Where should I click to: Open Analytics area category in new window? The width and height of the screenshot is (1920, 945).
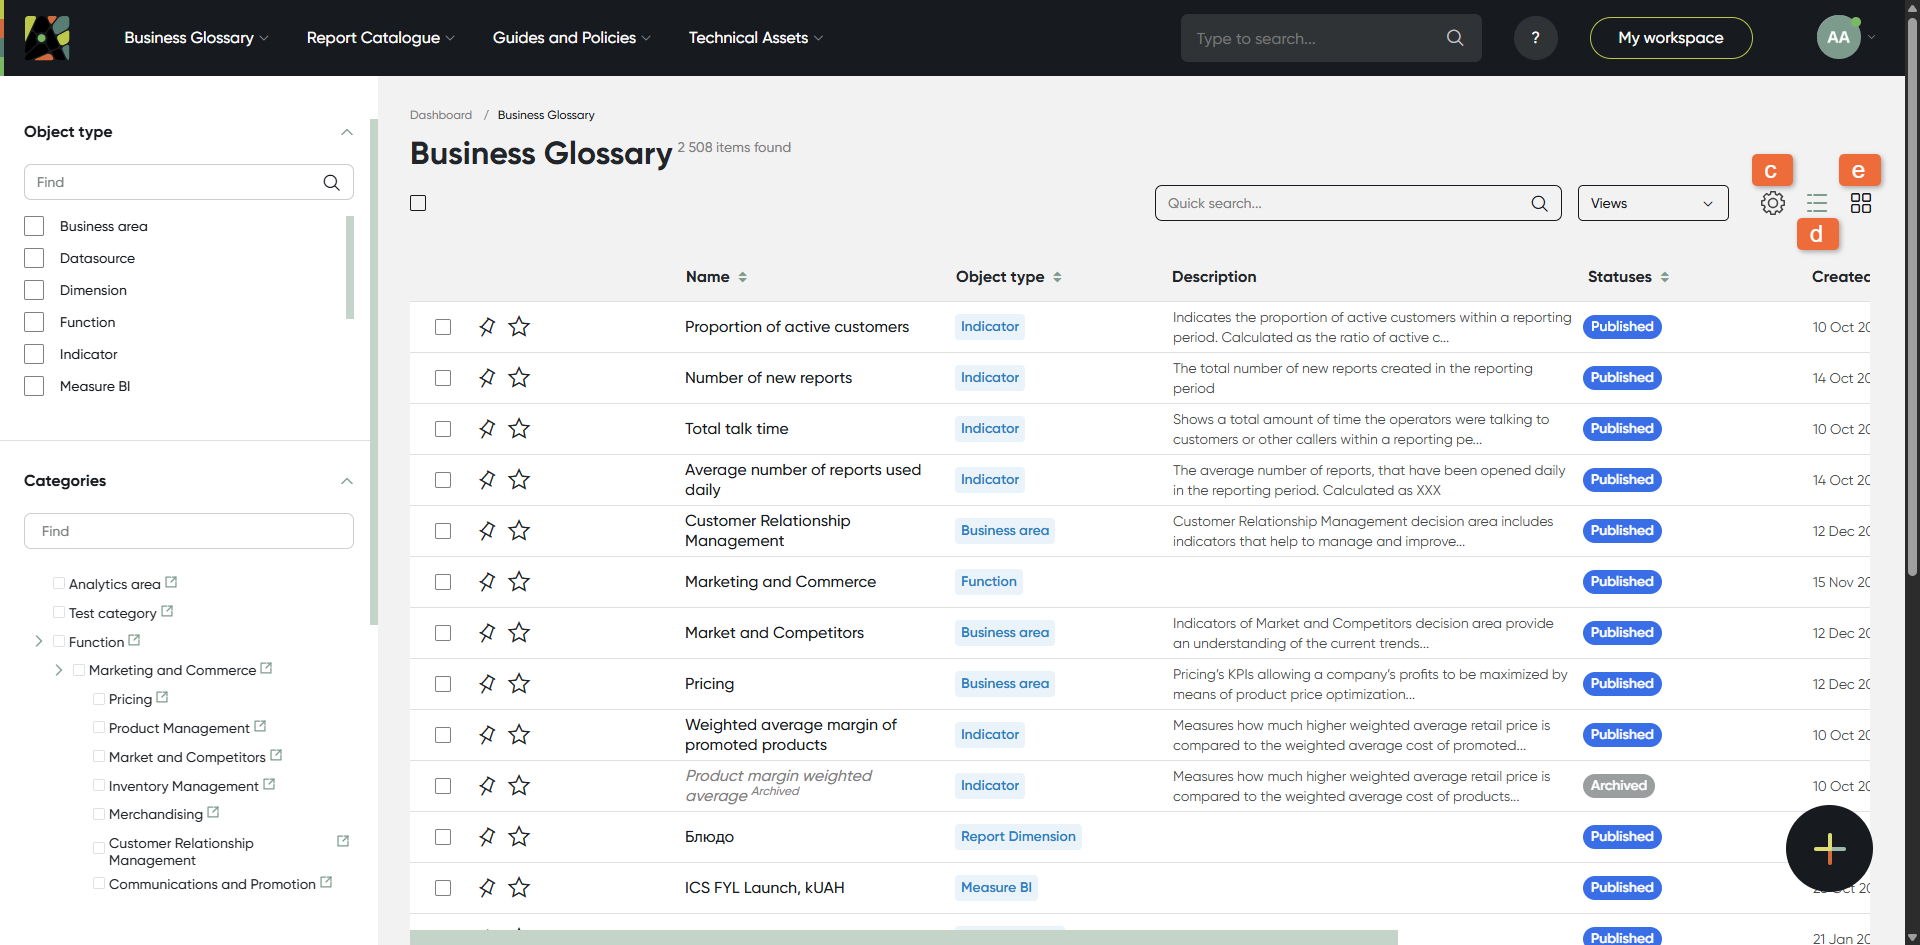coord(171,582)
